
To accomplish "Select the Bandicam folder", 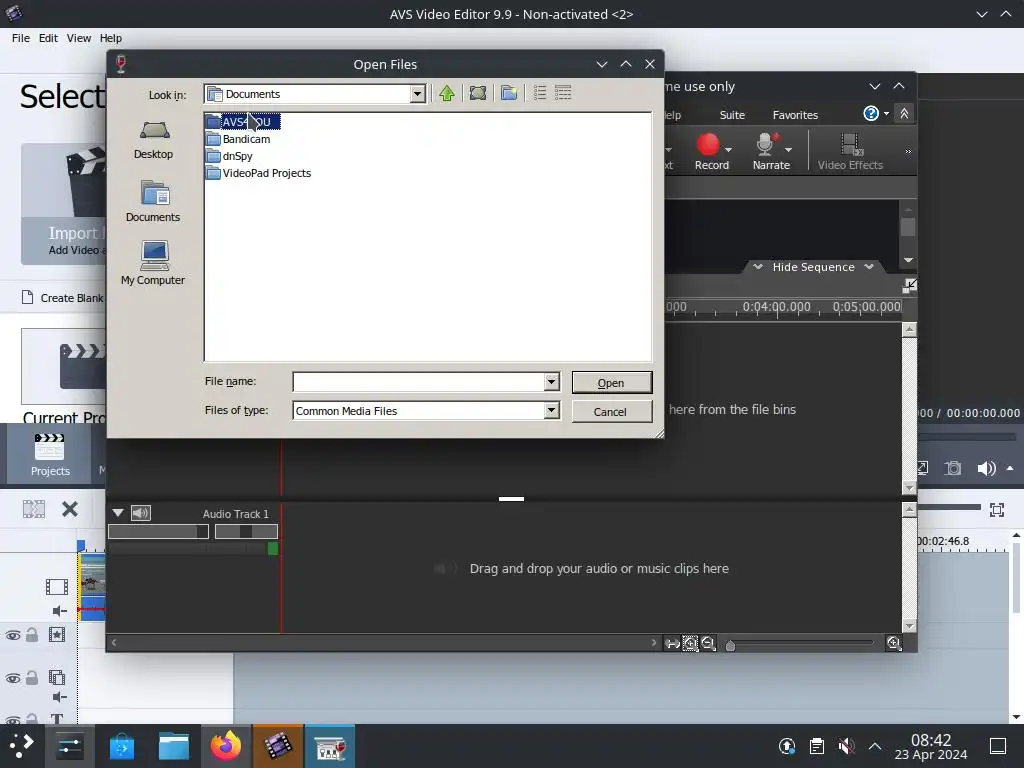I will click(x=238, y=139).
